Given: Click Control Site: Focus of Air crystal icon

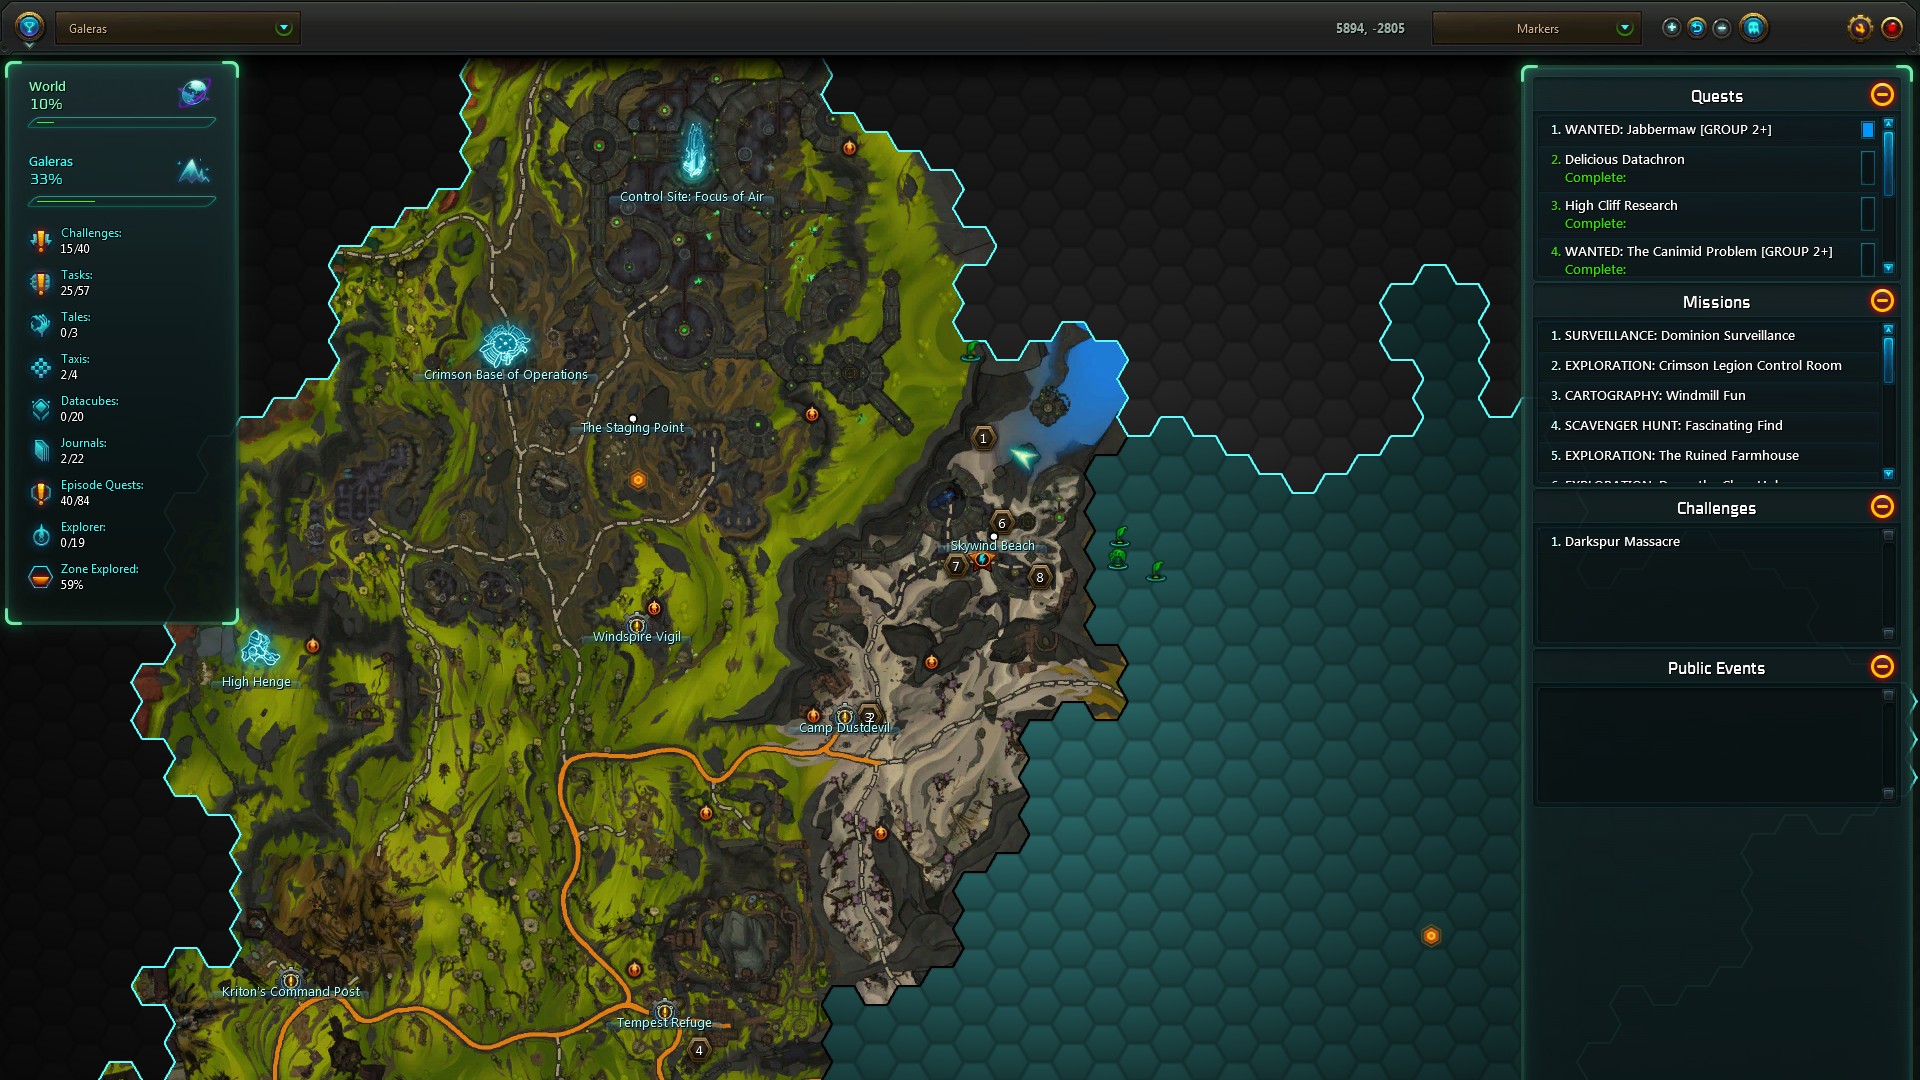Looking at the screenshot, I should click(693, 152).
